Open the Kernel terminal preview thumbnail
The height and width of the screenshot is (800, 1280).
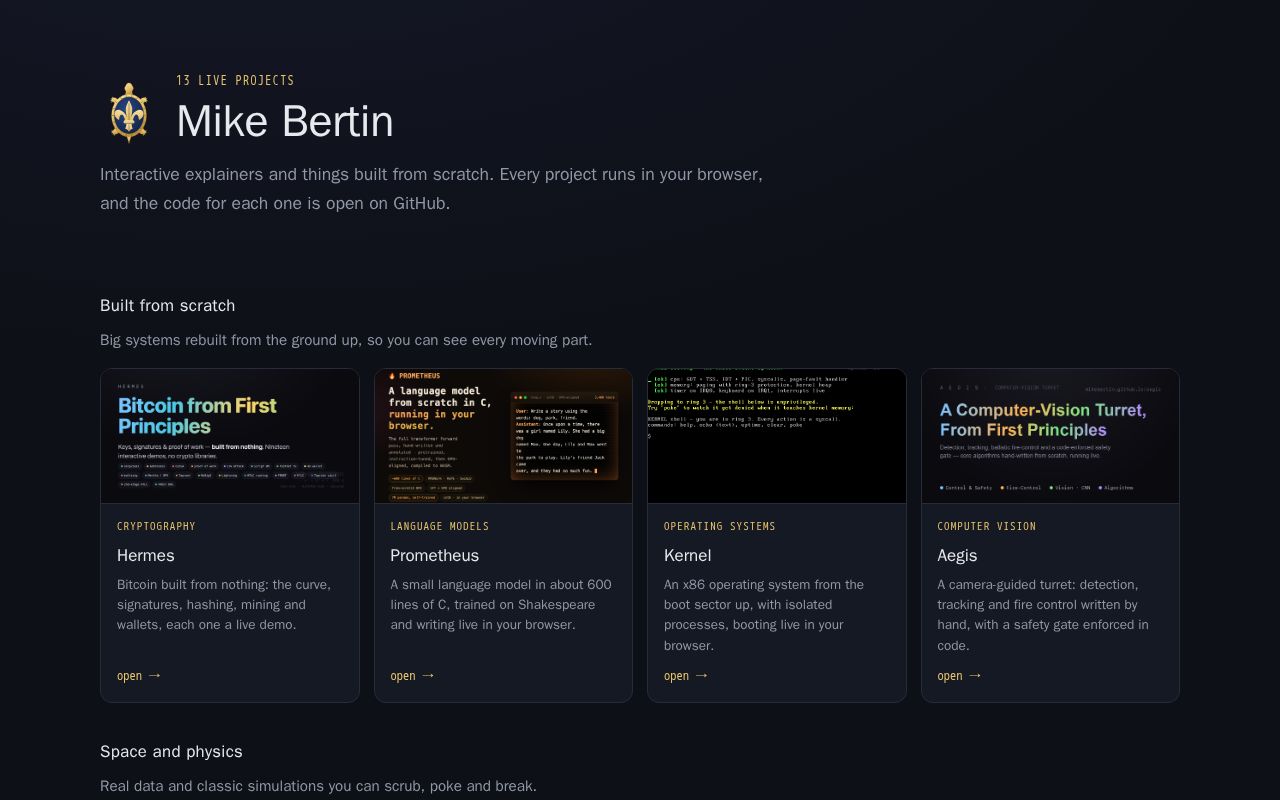[777, 436]
